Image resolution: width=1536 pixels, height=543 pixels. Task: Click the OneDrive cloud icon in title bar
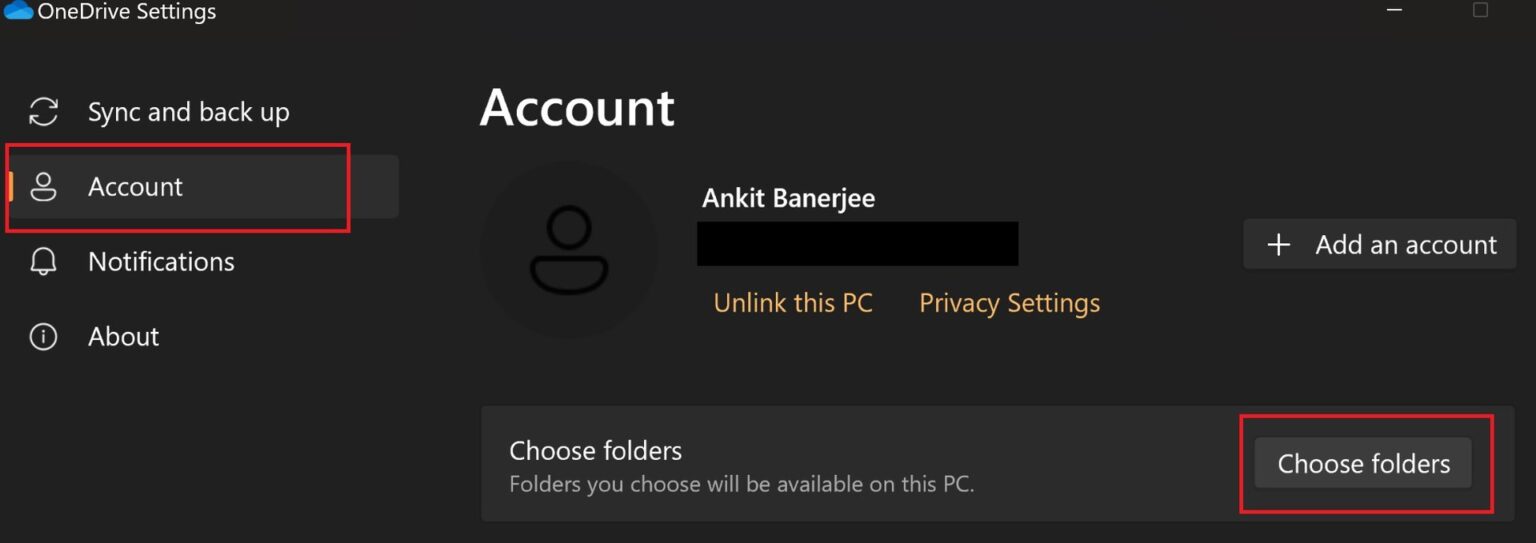coord(19,11)
